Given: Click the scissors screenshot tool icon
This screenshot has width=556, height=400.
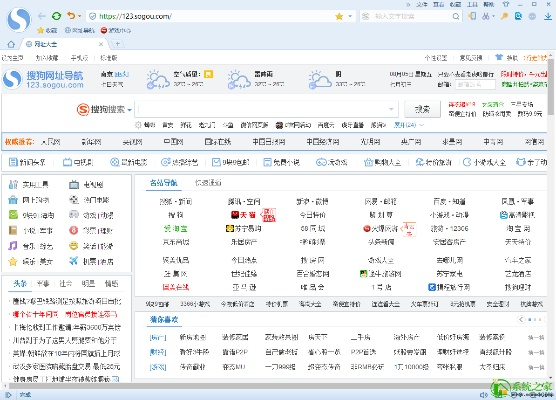Looking at the screenshot, I should click(485, 16).
